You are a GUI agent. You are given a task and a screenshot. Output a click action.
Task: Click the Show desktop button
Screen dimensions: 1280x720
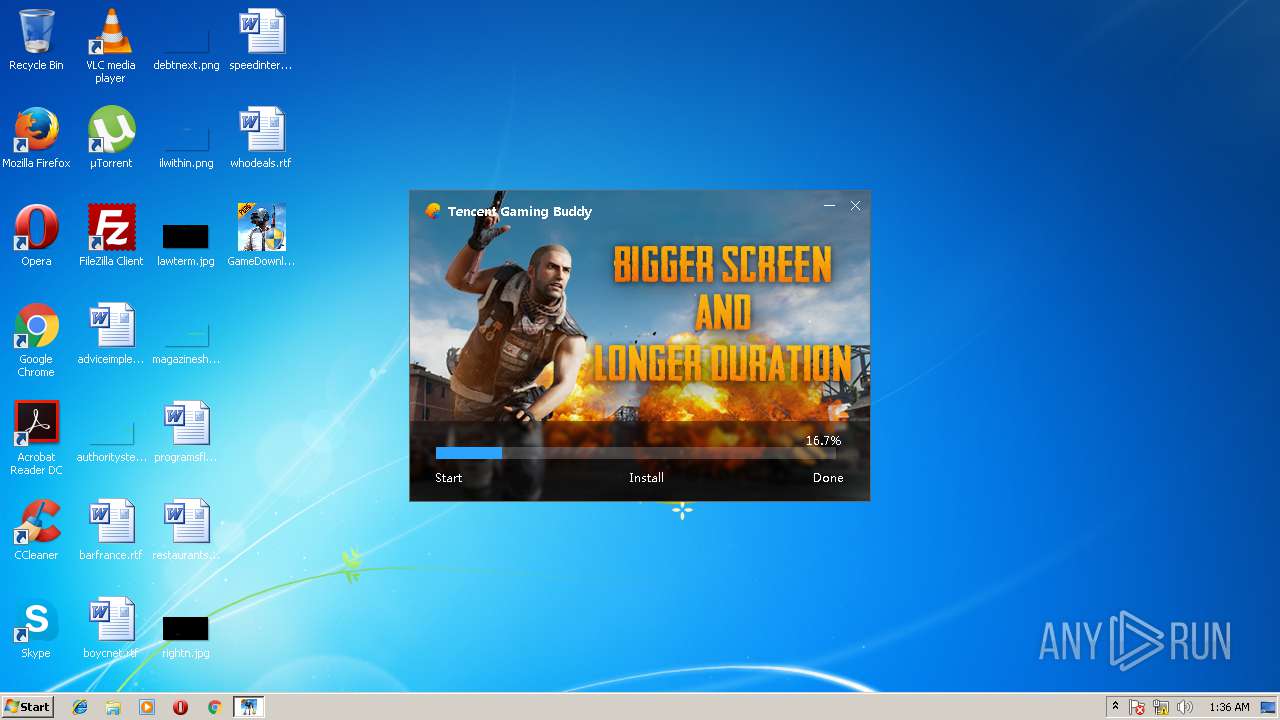click(x=1270, y=707)
